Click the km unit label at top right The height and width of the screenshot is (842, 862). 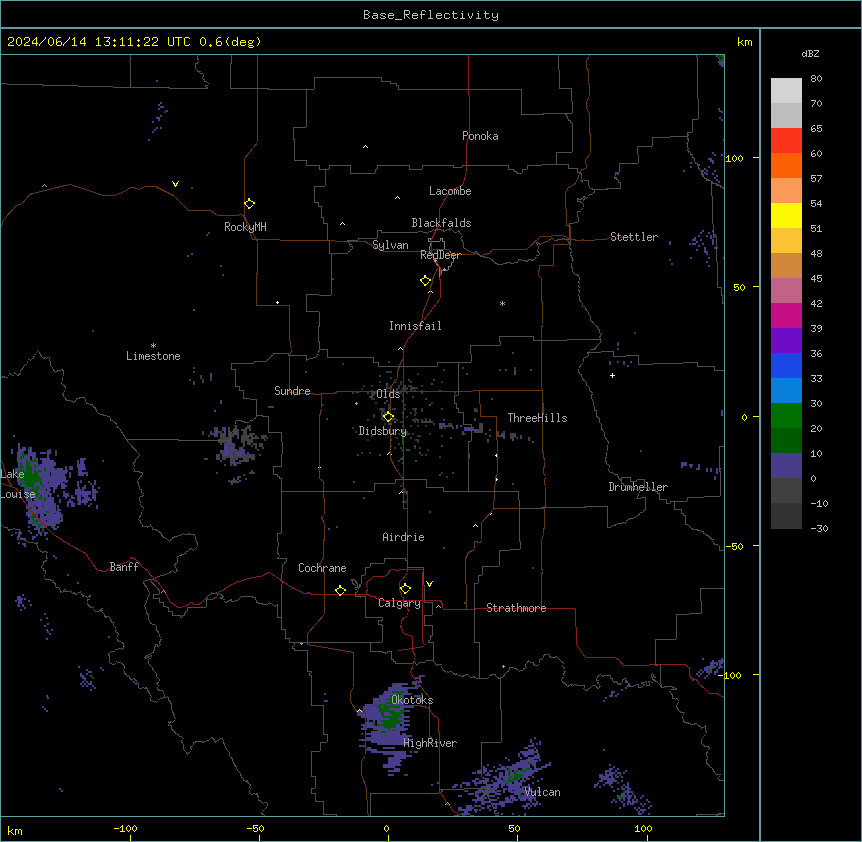coord(744,42)
